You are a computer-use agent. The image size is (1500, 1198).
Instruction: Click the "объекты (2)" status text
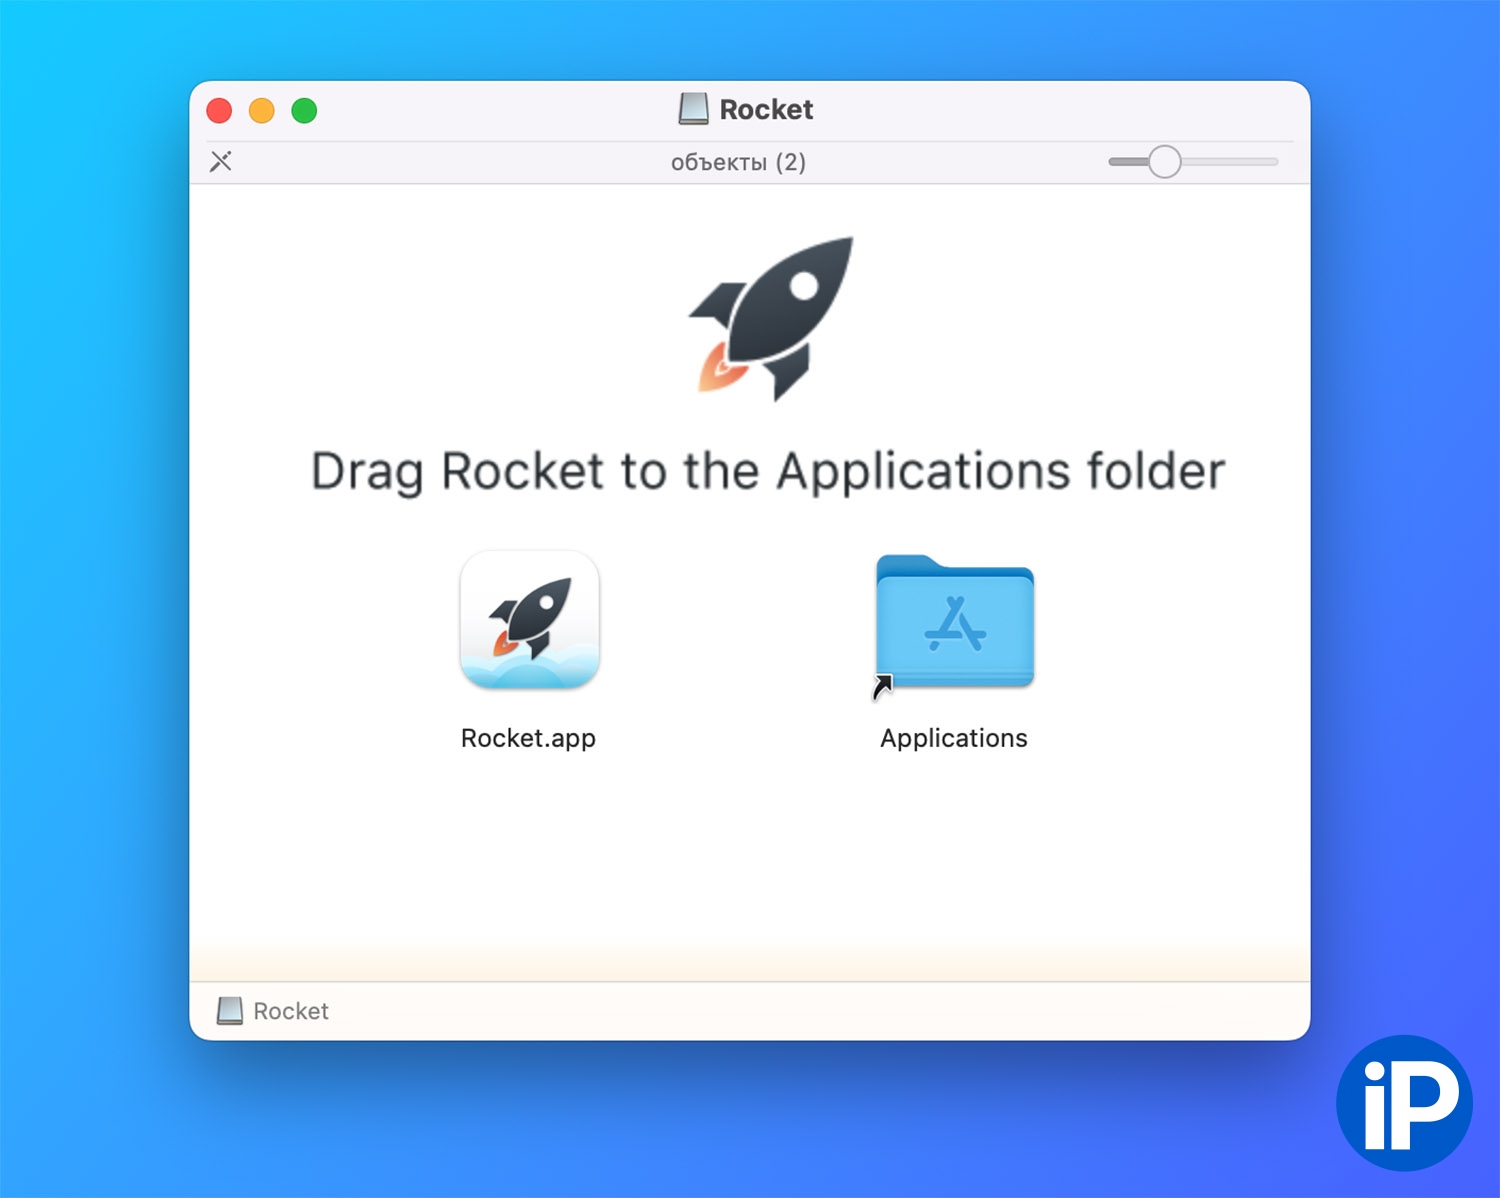[738, 162]
